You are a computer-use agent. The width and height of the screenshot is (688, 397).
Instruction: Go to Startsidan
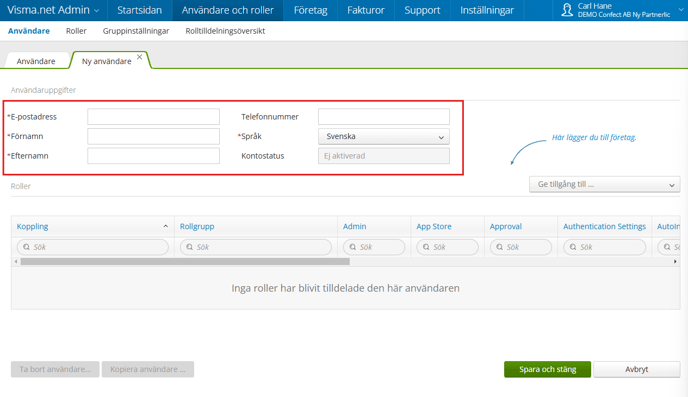[140, 10]
